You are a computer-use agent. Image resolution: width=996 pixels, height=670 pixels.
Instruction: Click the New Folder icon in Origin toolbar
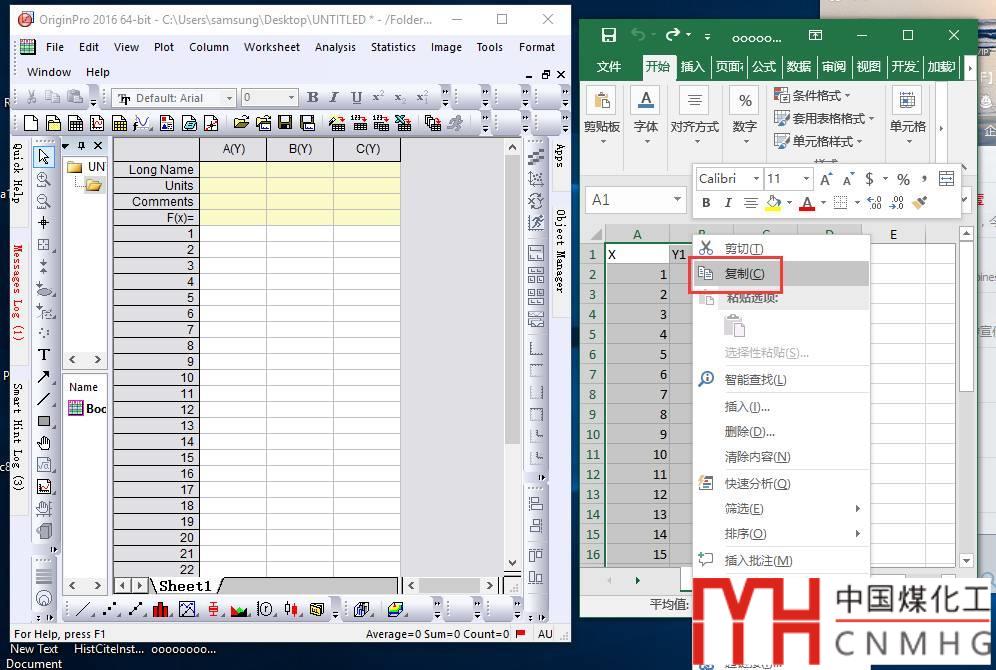tap(53, 123)
